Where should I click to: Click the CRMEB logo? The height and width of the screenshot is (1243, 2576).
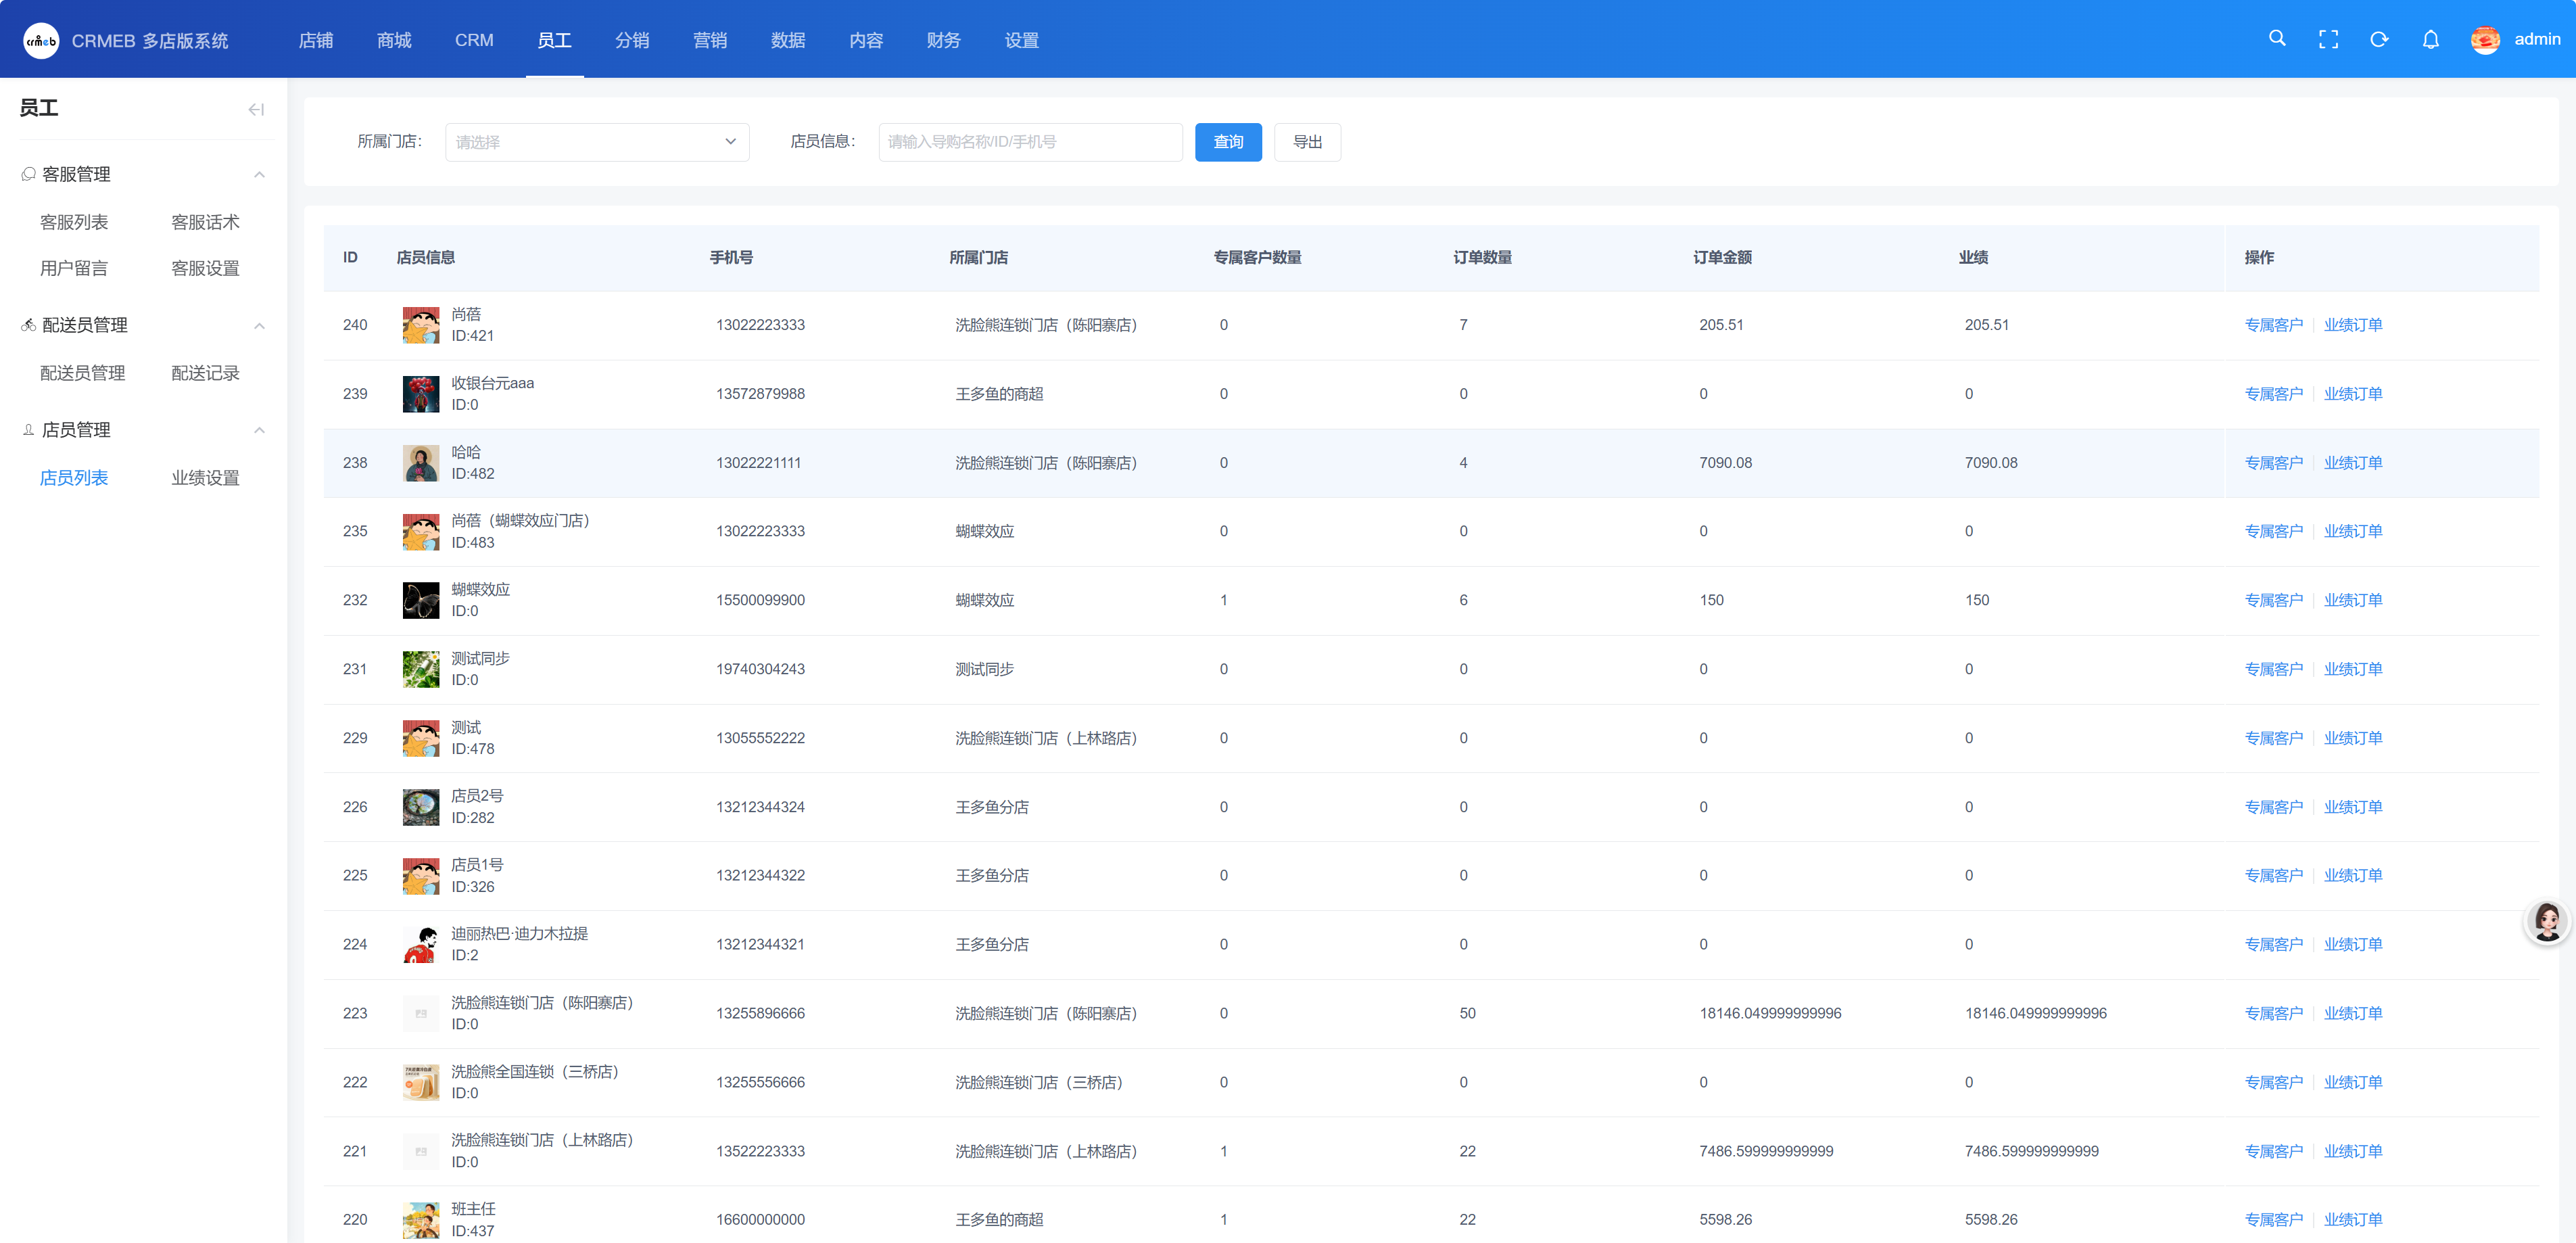click(41, 40)
